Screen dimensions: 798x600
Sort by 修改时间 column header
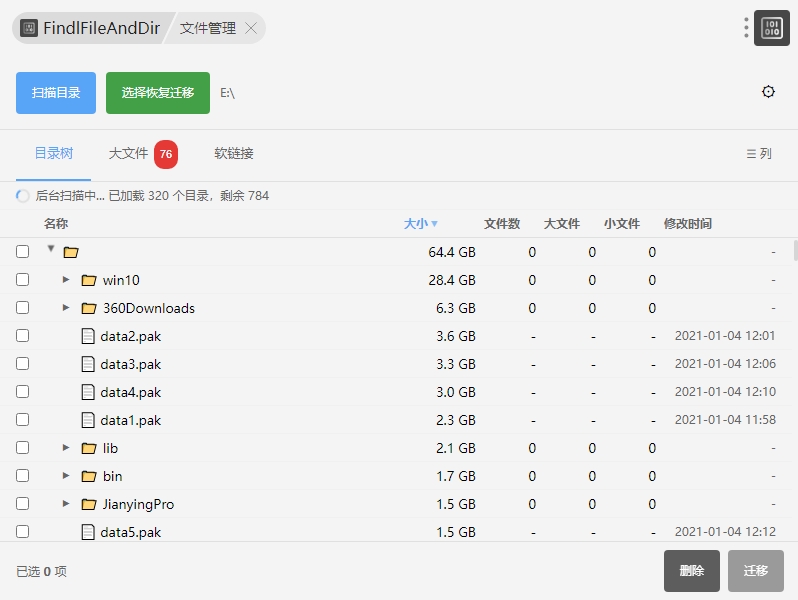point(687,223)
